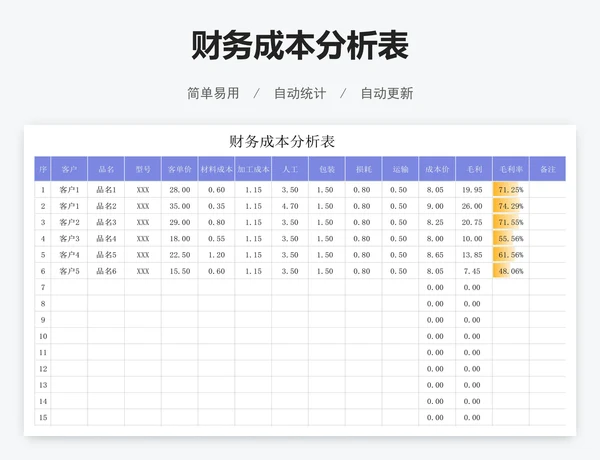Screen dimensions: 600x460
Task: Click the 20.75 gross profit cell
Action: [474, 222]
